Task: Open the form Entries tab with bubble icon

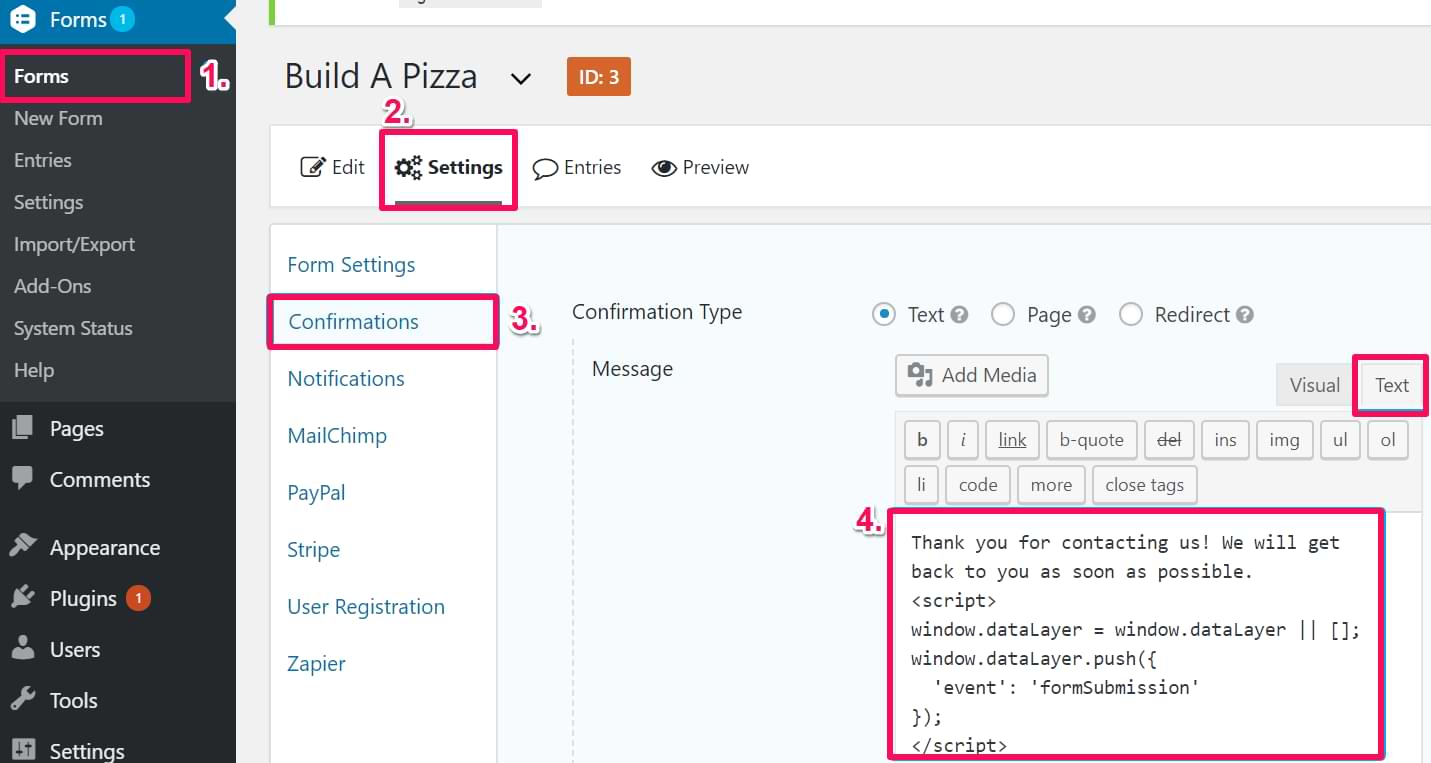Action: tap(576, 168)
